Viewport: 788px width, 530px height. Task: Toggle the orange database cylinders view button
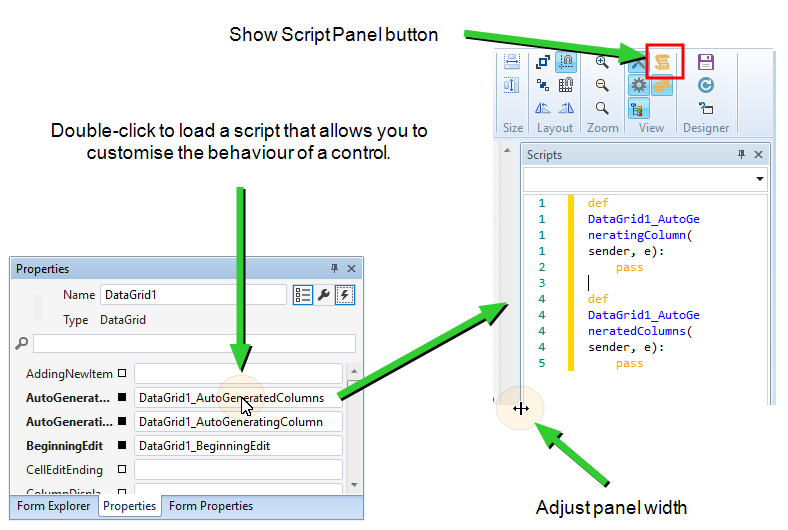tap(662, 85)
